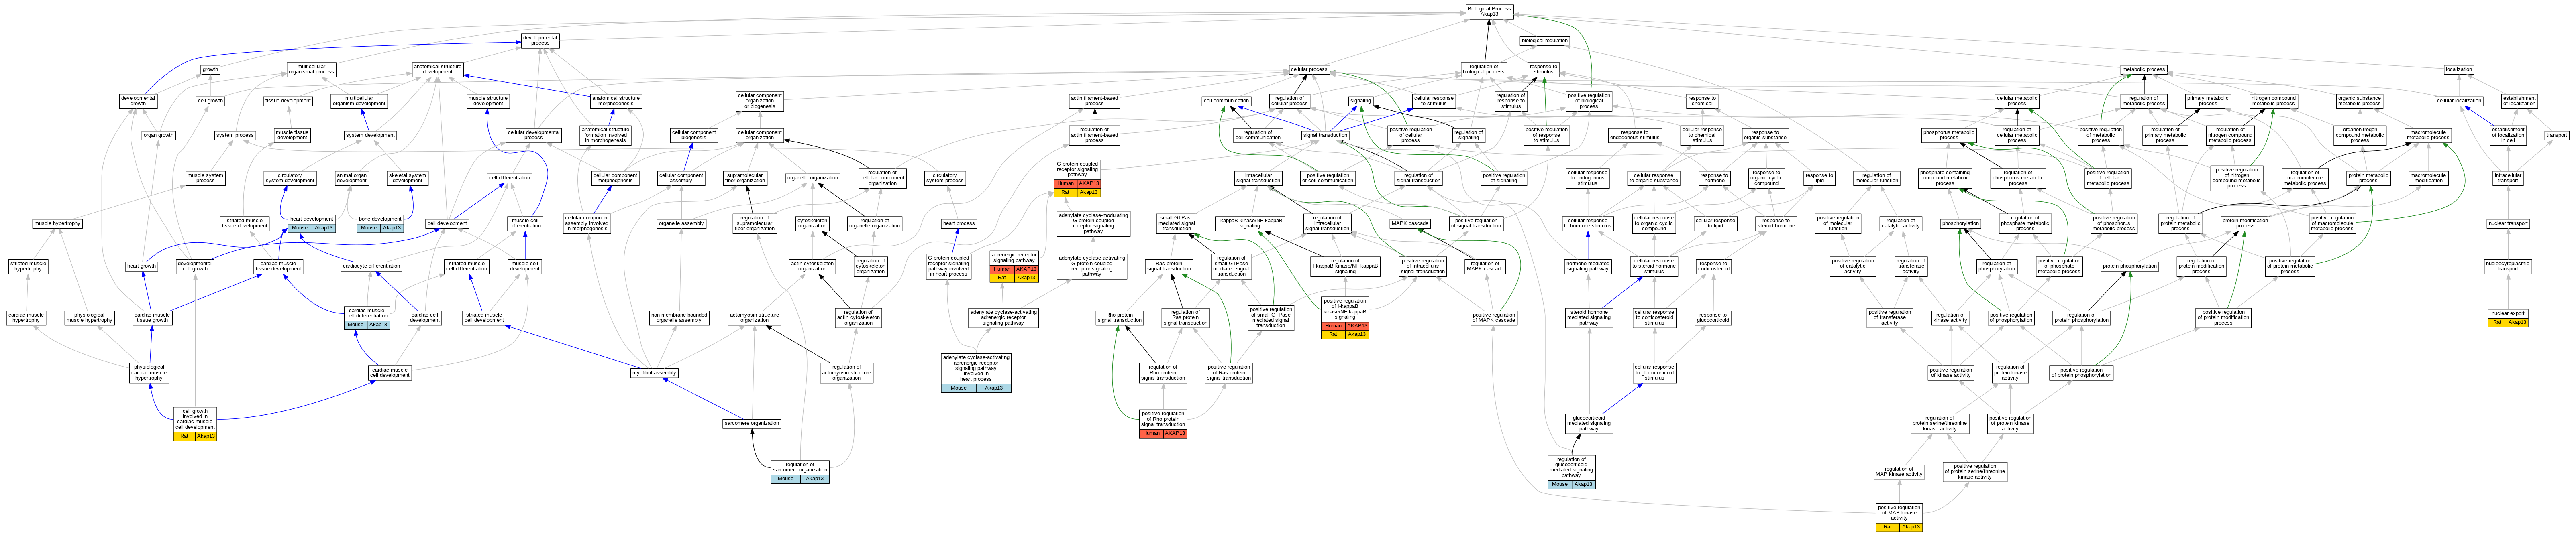Click the organ growth node
Screen dimensions: 2576x536
(158, 135)
